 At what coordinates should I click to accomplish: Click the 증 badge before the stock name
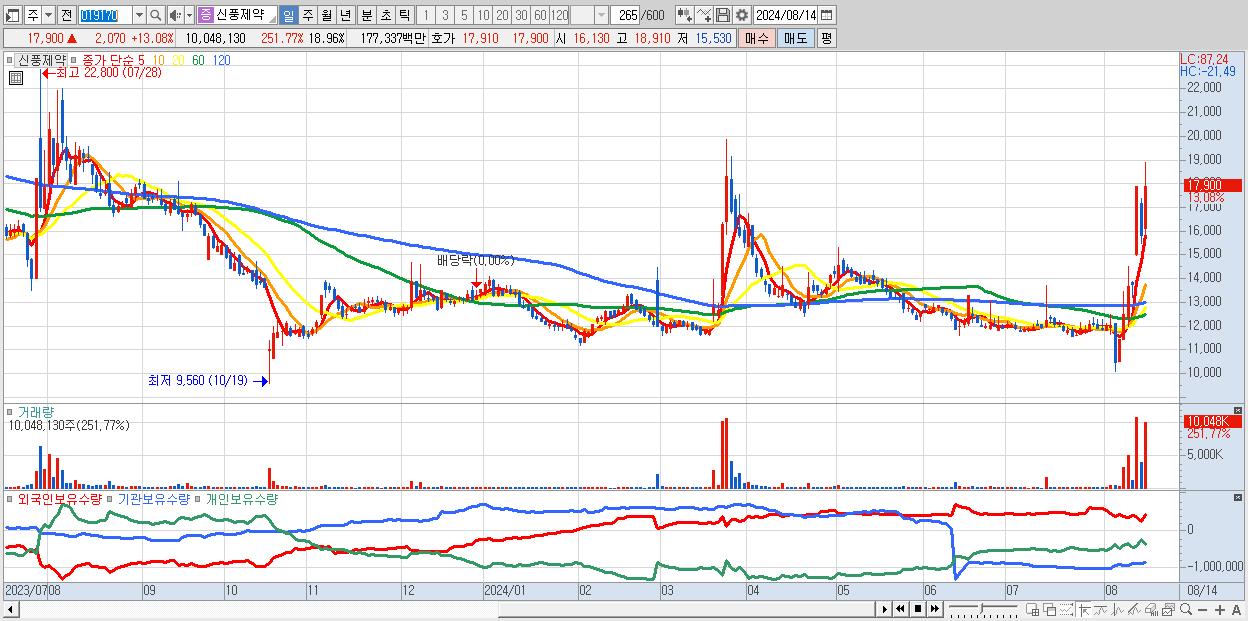[205, 15]
